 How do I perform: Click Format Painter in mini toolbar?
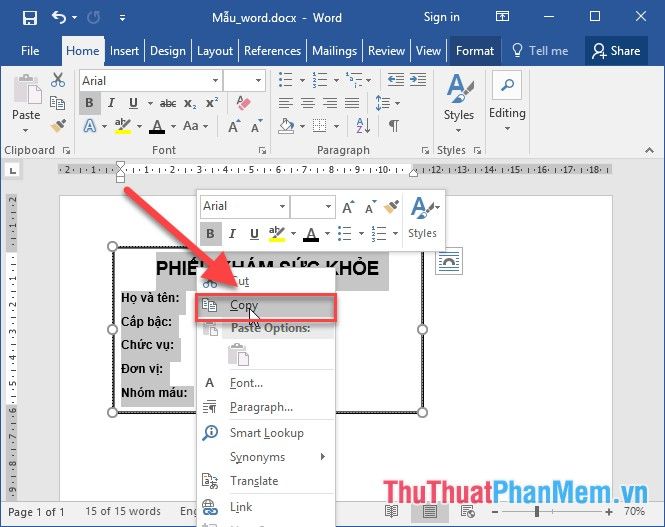pos(391,207)
